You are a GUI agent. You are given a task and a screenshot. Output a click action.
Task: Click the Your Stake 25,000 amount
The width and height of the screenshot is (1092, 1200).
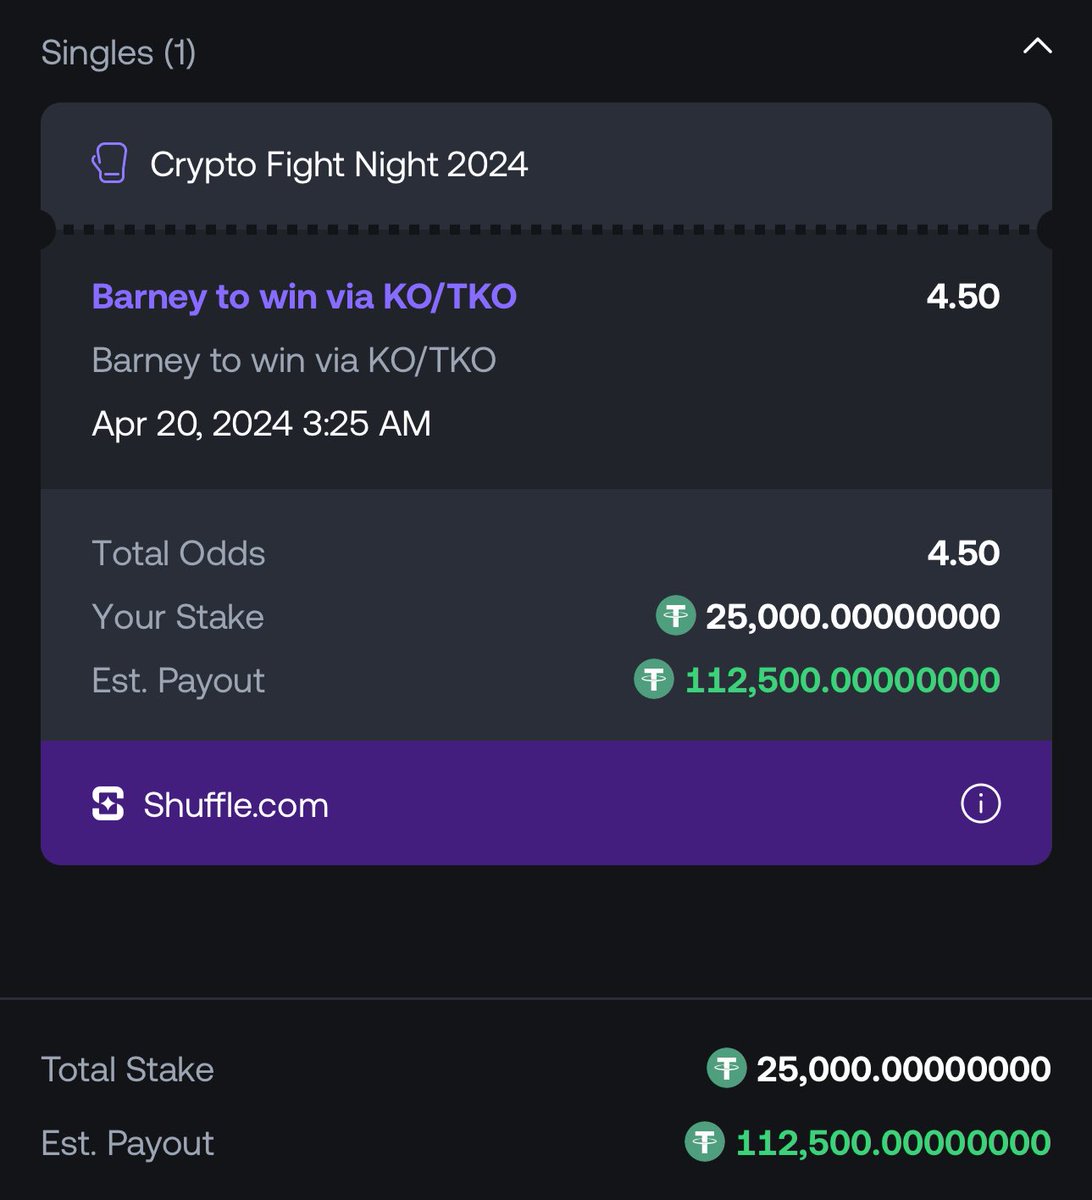click(853, 617)
